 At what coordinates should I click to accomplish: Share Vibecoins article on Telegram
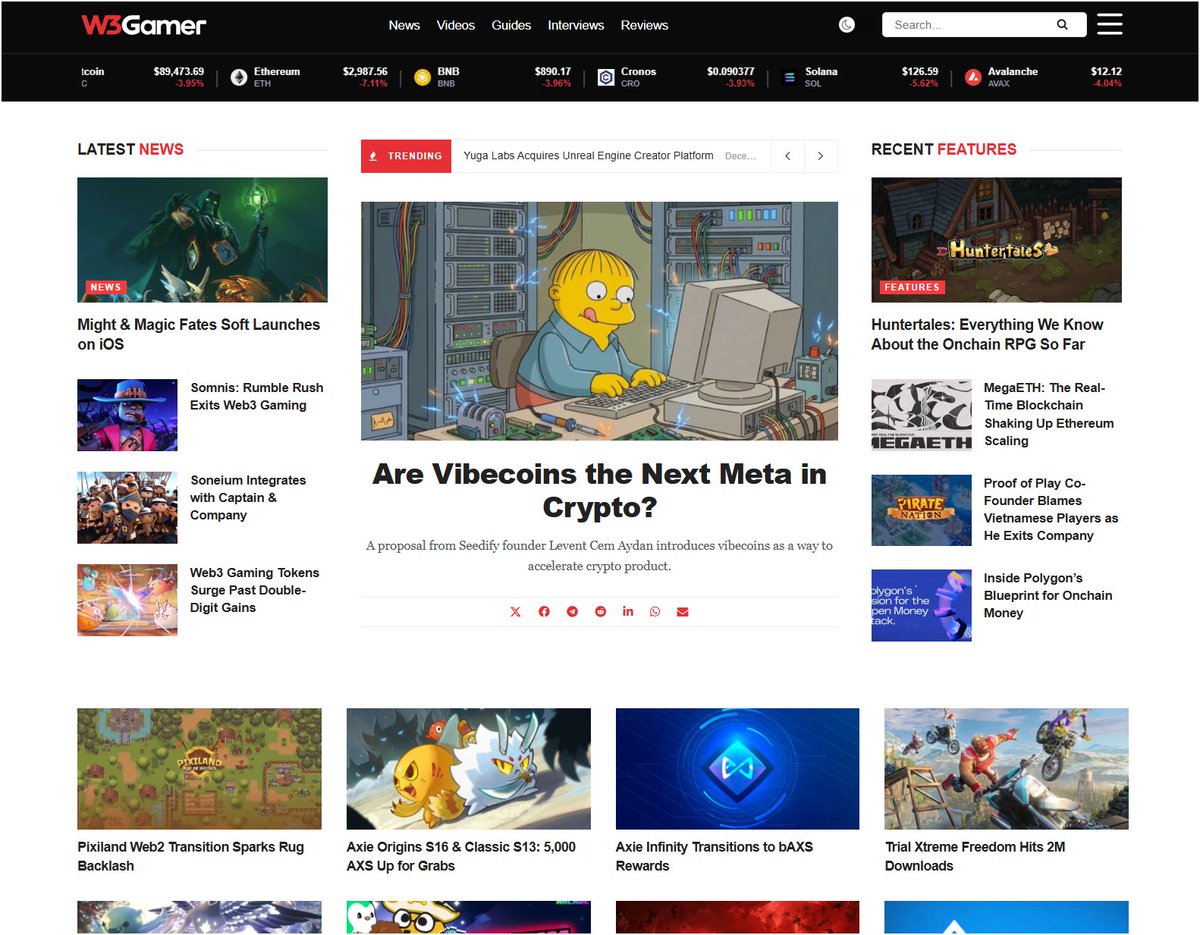tap(572, 612)
